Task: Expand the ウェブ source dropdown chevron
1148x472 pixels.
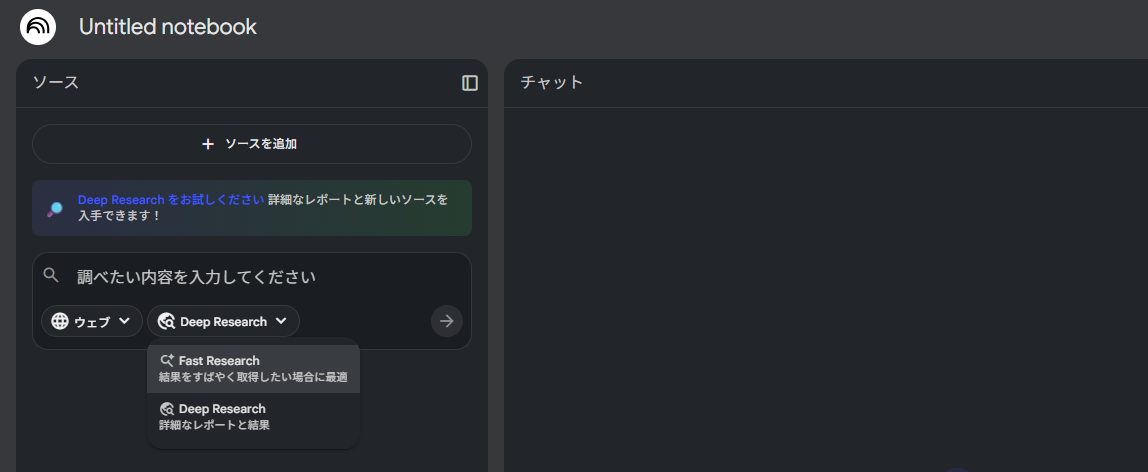Action: point(124,321)
